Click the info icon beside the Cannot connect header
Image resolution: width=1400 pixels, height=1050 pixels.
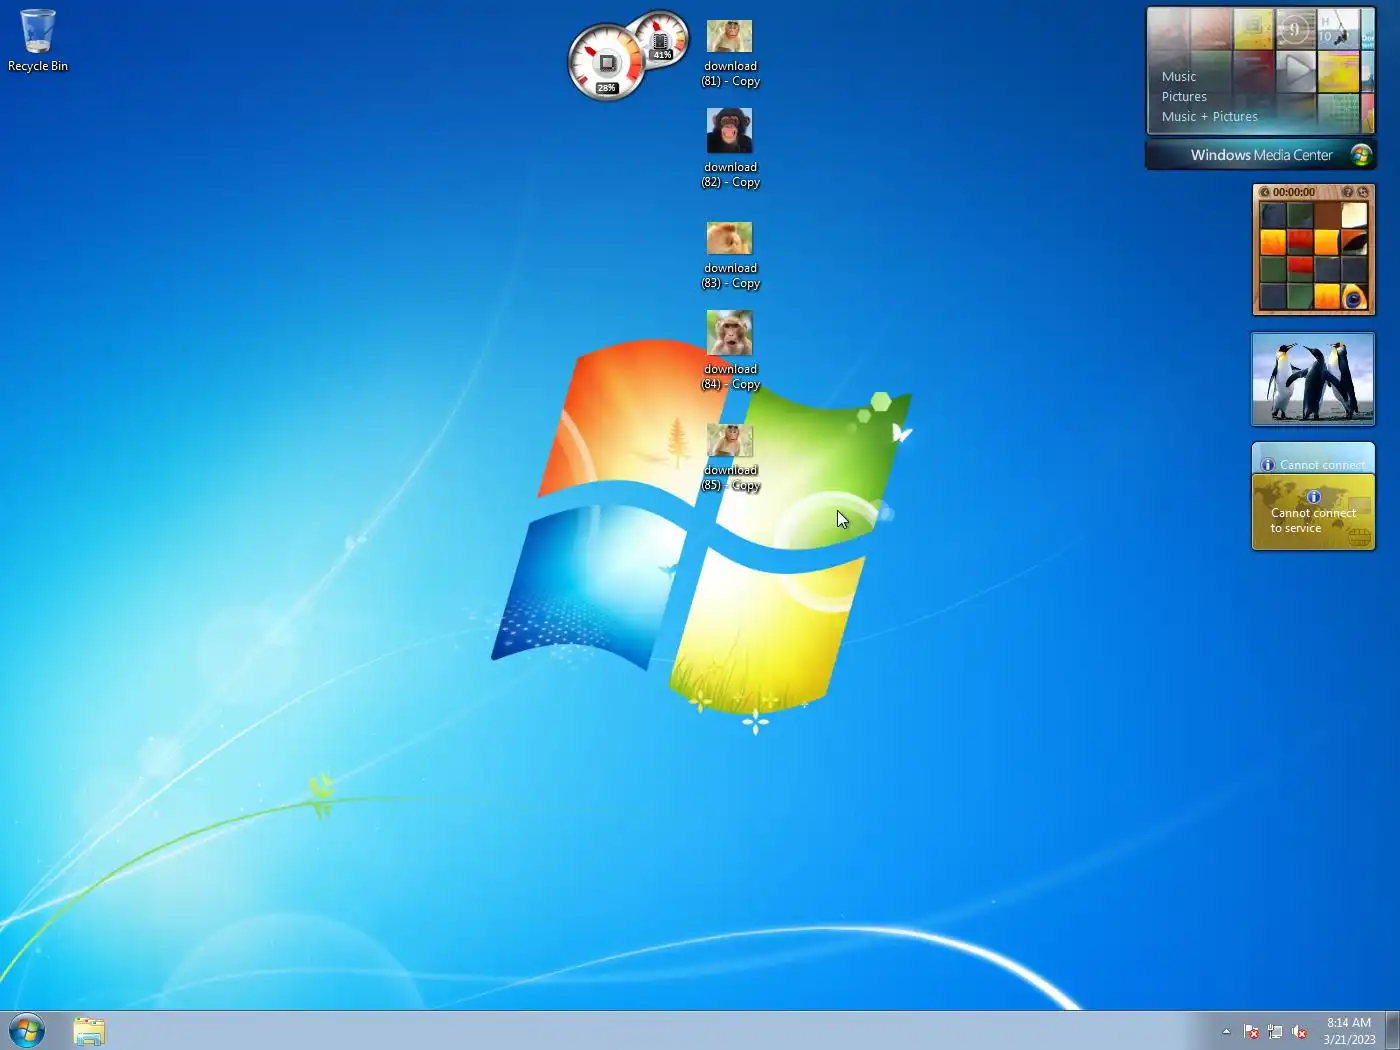(x=1267, y=465)
